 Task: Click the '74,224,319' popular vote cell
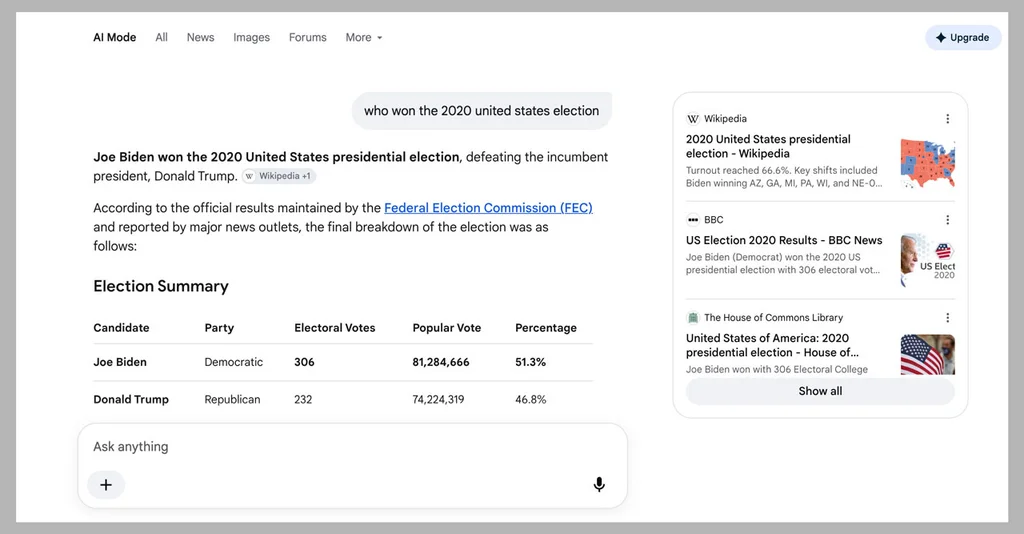click(x=438, y=400)
